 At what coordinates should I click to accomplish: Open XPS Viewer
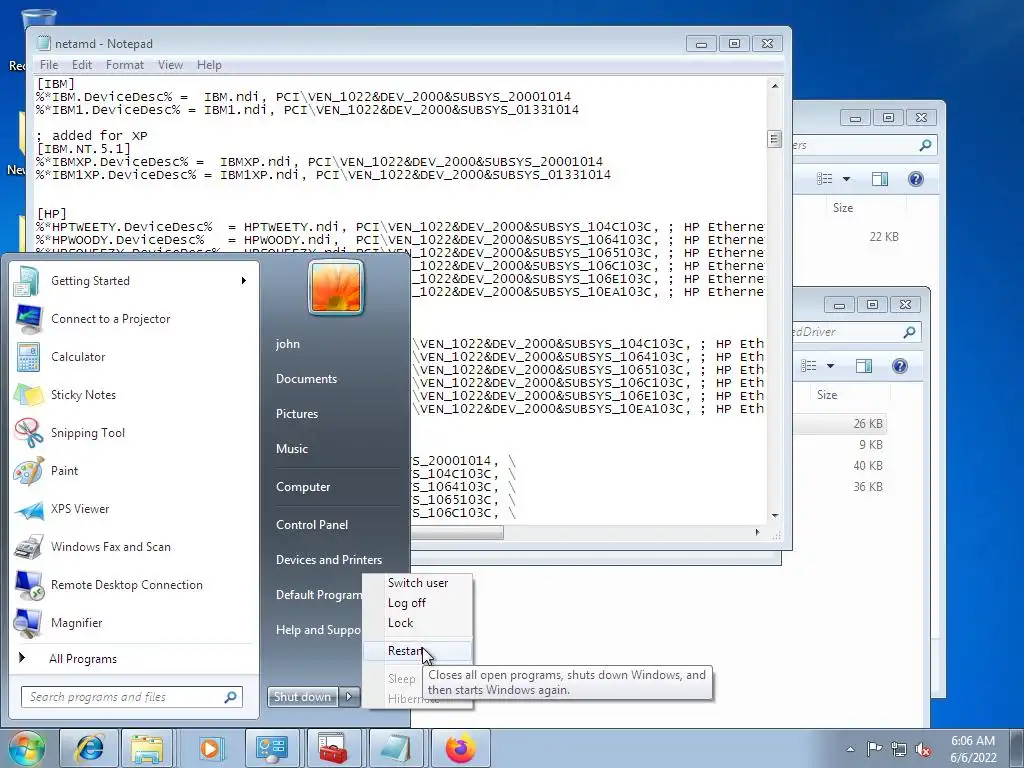pos(134,509)
